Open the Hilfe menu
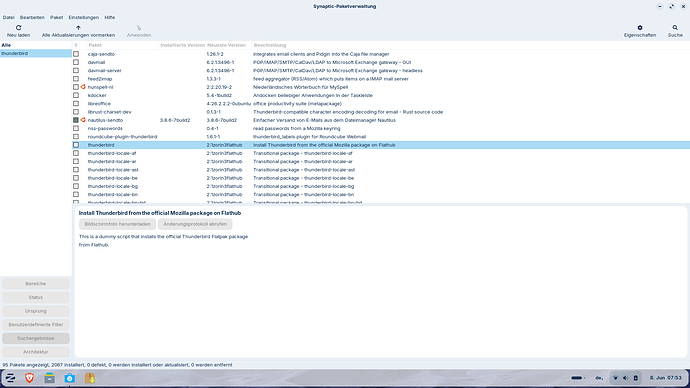This screenshot has width=690, height=388. pyautogui.click(x=110, y=18)
